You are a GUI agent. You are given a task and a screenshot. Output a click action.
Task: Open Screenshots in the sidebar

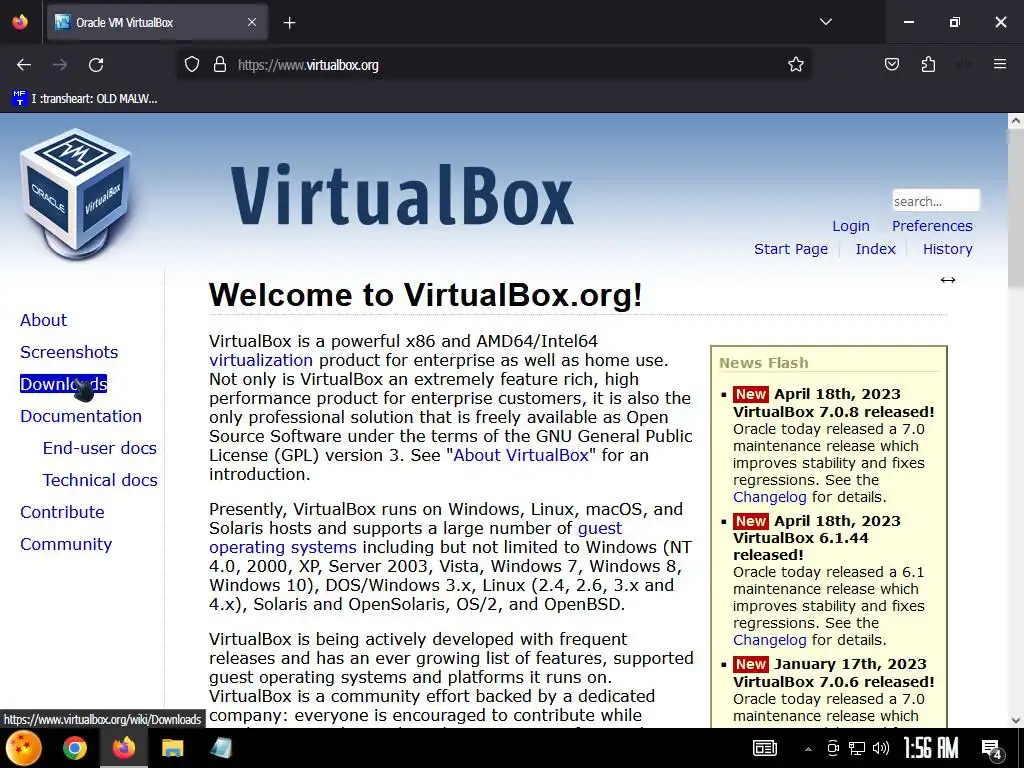[x=69, y=352]
